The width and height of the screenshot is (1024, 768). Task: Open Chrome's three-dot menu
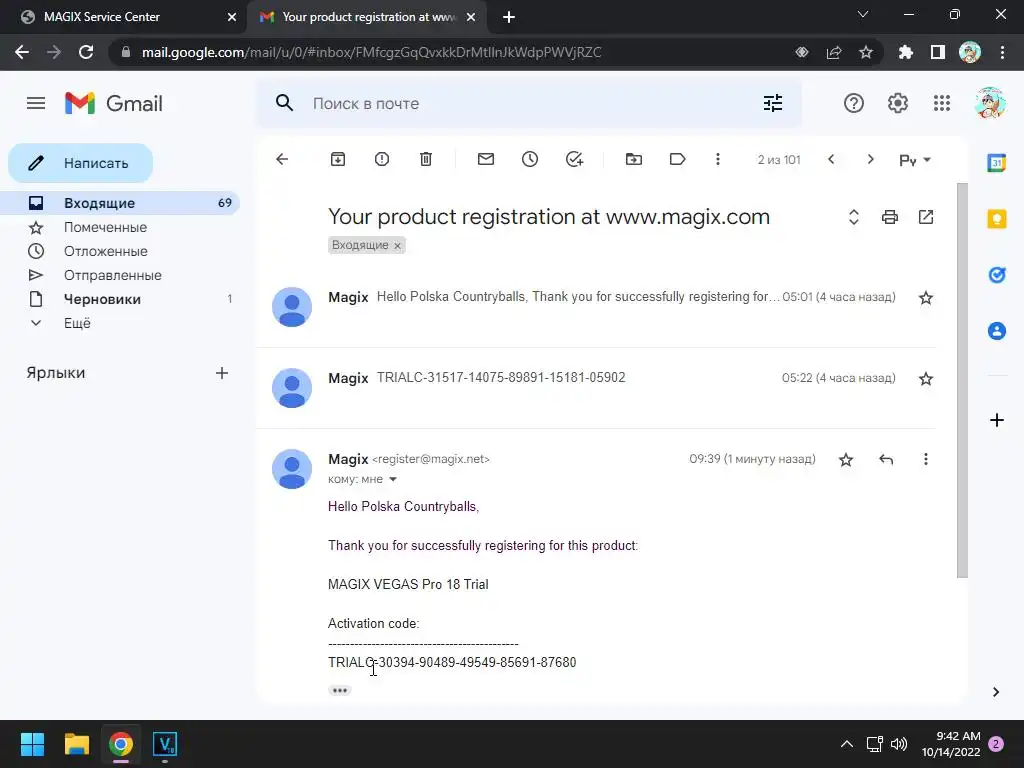pos(1002,52)
